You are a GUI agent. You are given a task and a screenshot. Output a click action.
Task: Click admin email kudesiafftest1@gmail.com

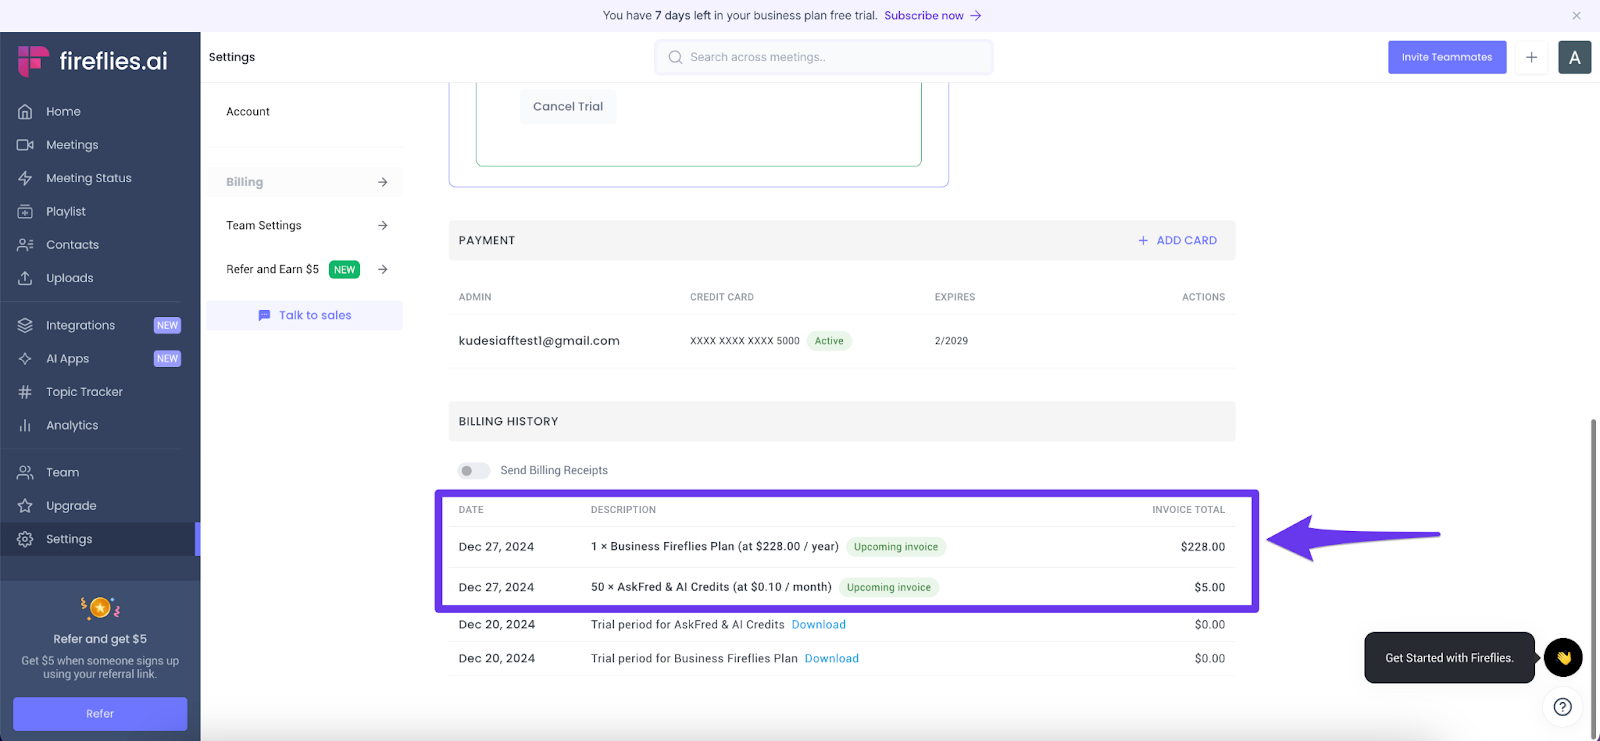point(539,341)
